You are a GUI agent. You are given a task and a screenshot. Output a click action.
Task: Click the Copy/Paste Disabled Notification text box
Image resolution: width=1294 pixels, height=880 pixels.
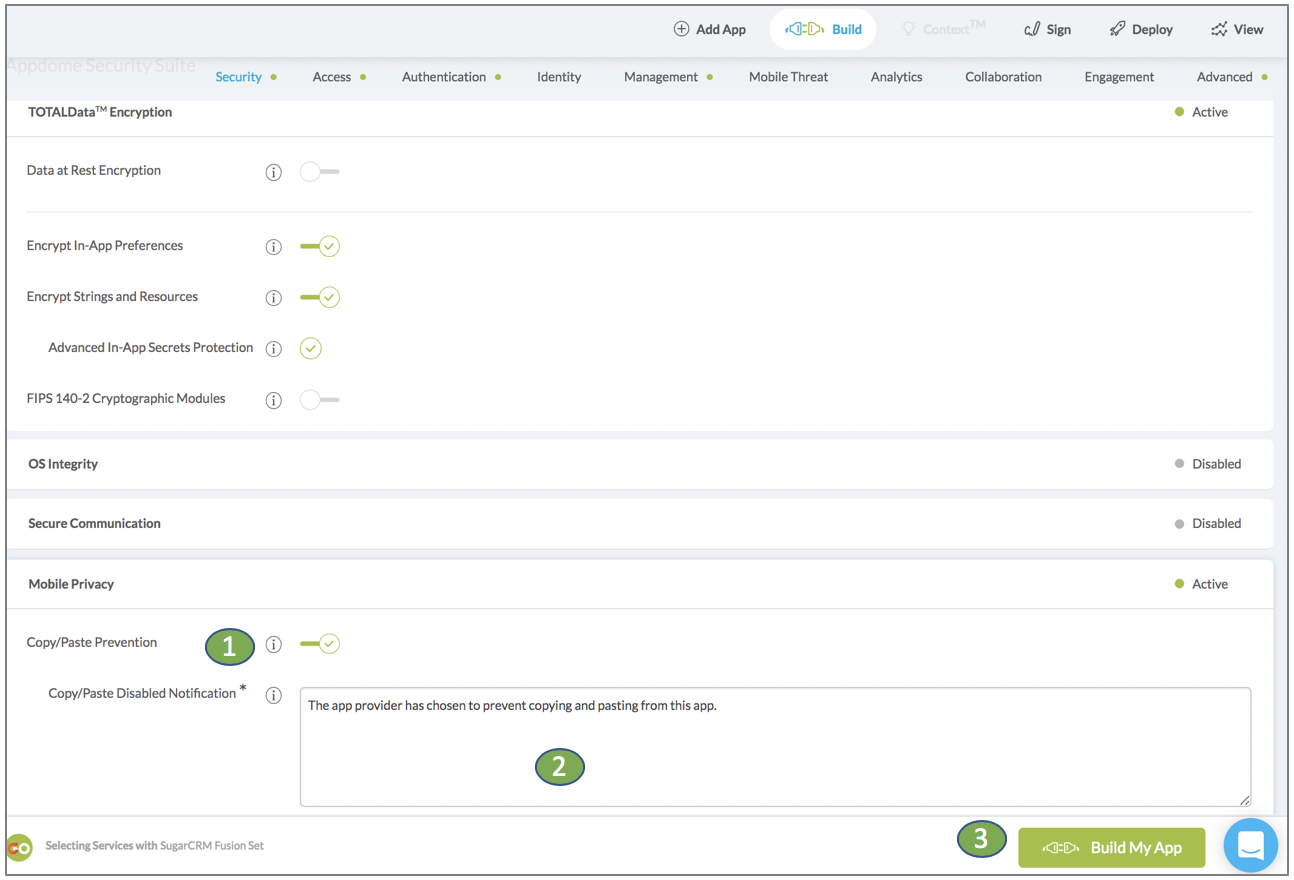(775, 747)
